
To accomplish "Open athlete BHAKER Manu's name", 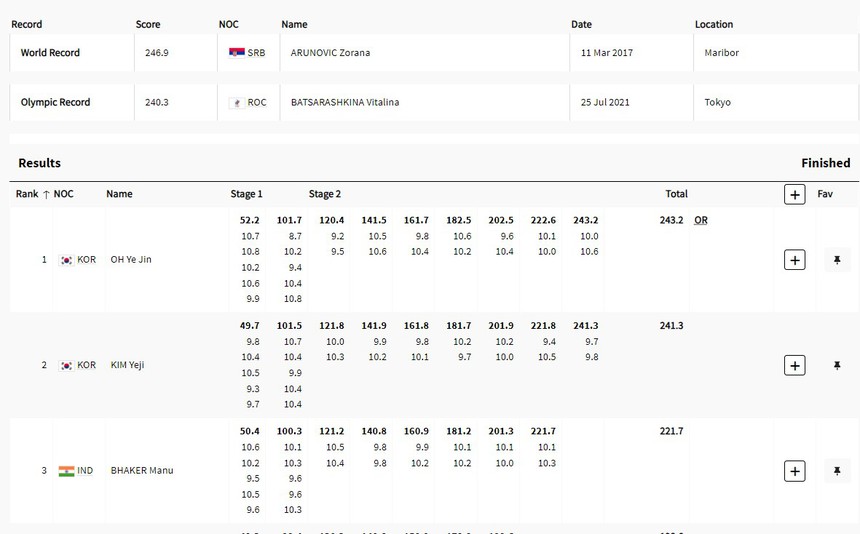I will point(141,471).
